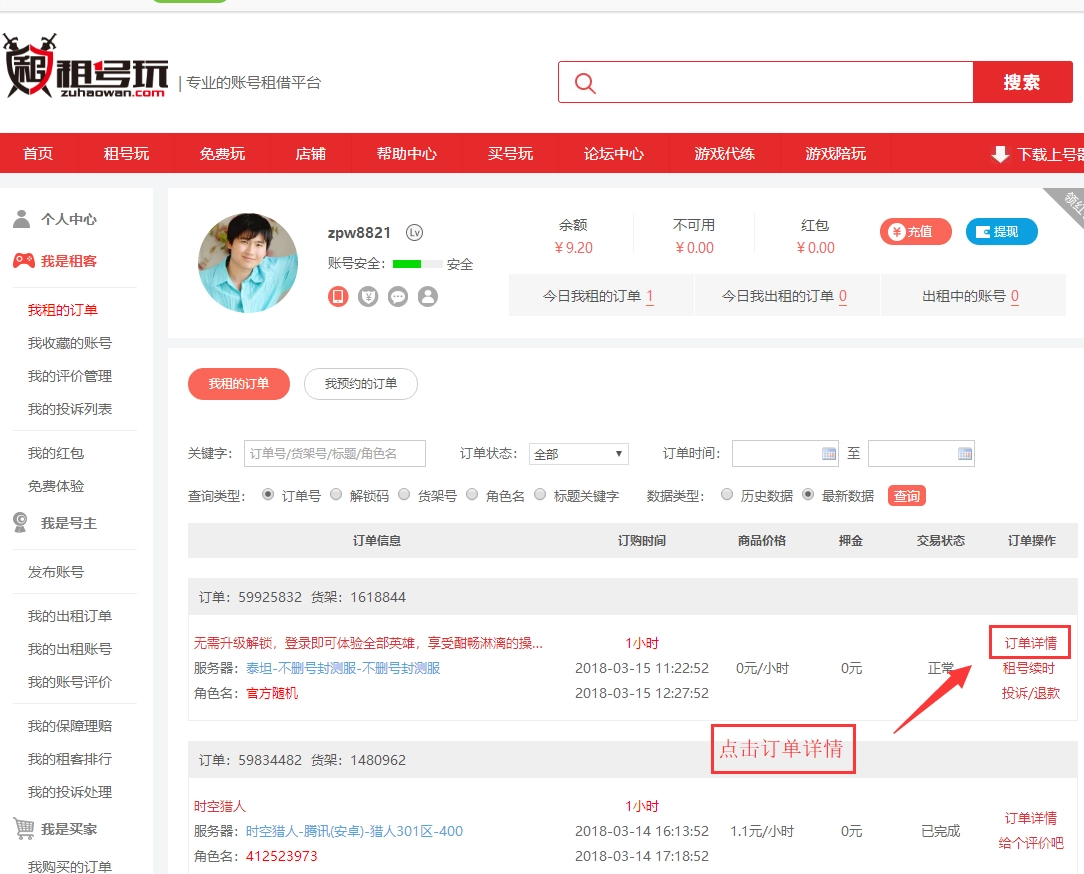Viewport: 1084px width, 874px height.
Task: Click the Lv level badge icon
Action: [x=414, y=232]
